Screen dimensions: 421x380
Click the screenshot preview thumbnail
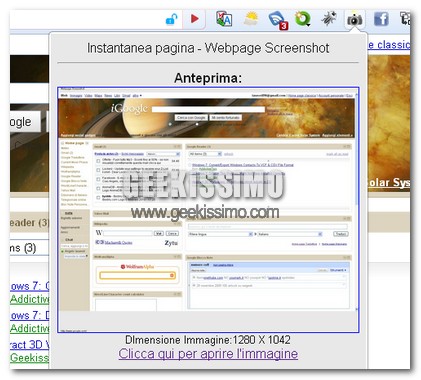coord(208,210)
